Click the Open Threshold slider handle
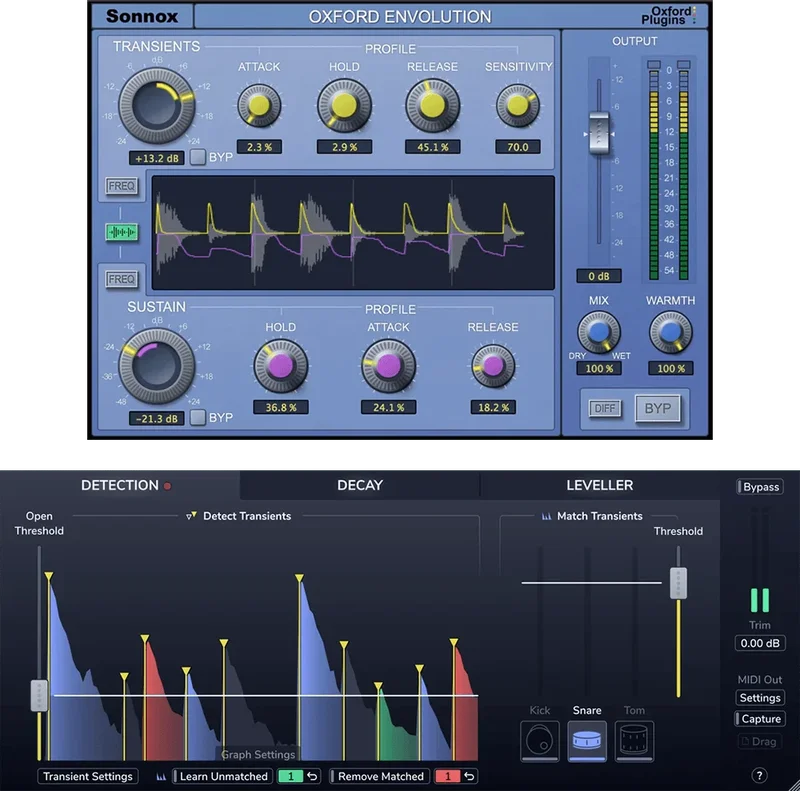The image size is (800, 791). tap(39, 695)
